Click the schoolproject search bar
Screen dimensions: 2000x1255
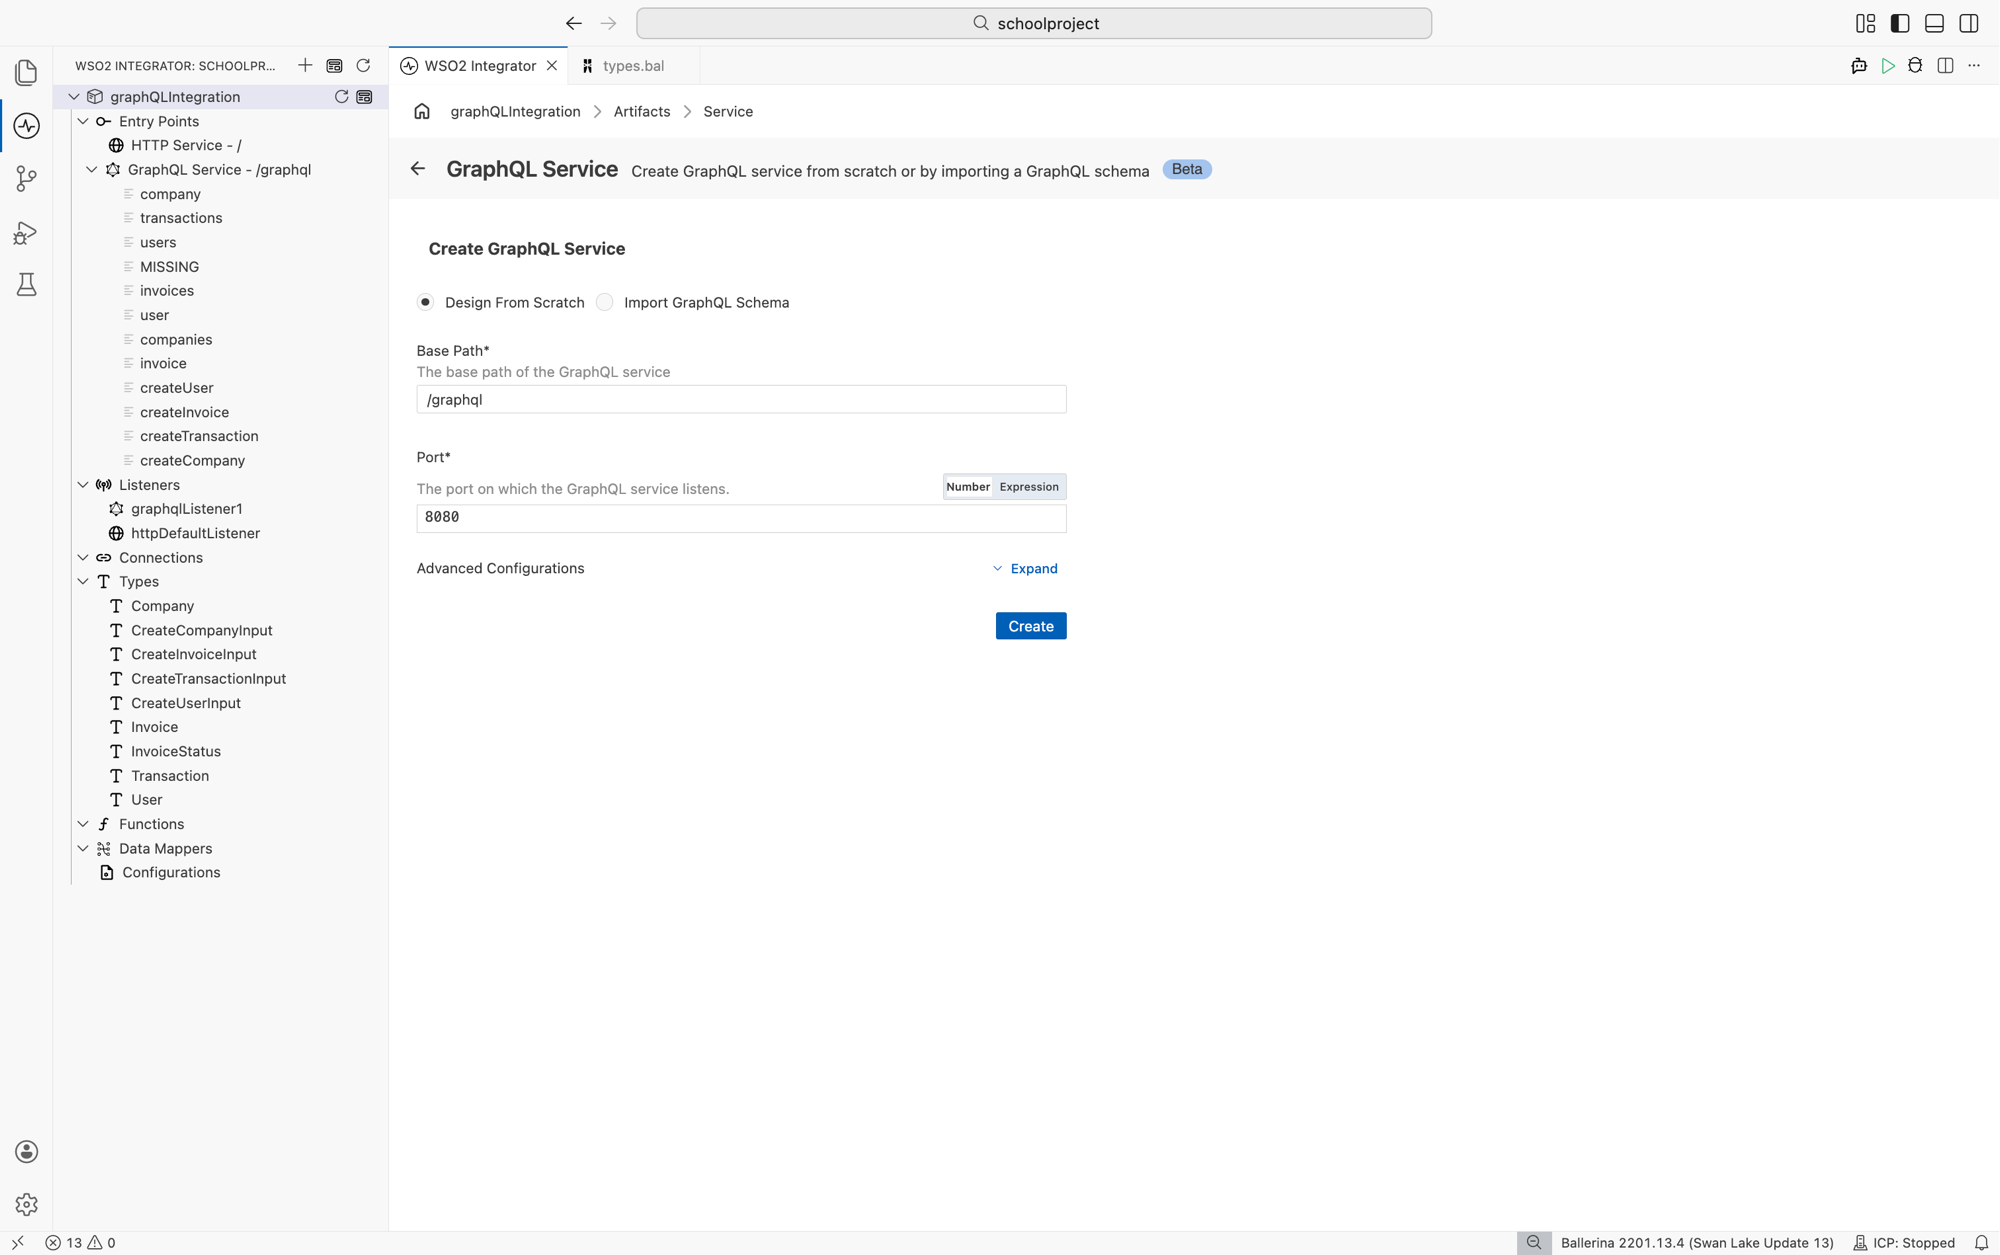point(1034,23)
